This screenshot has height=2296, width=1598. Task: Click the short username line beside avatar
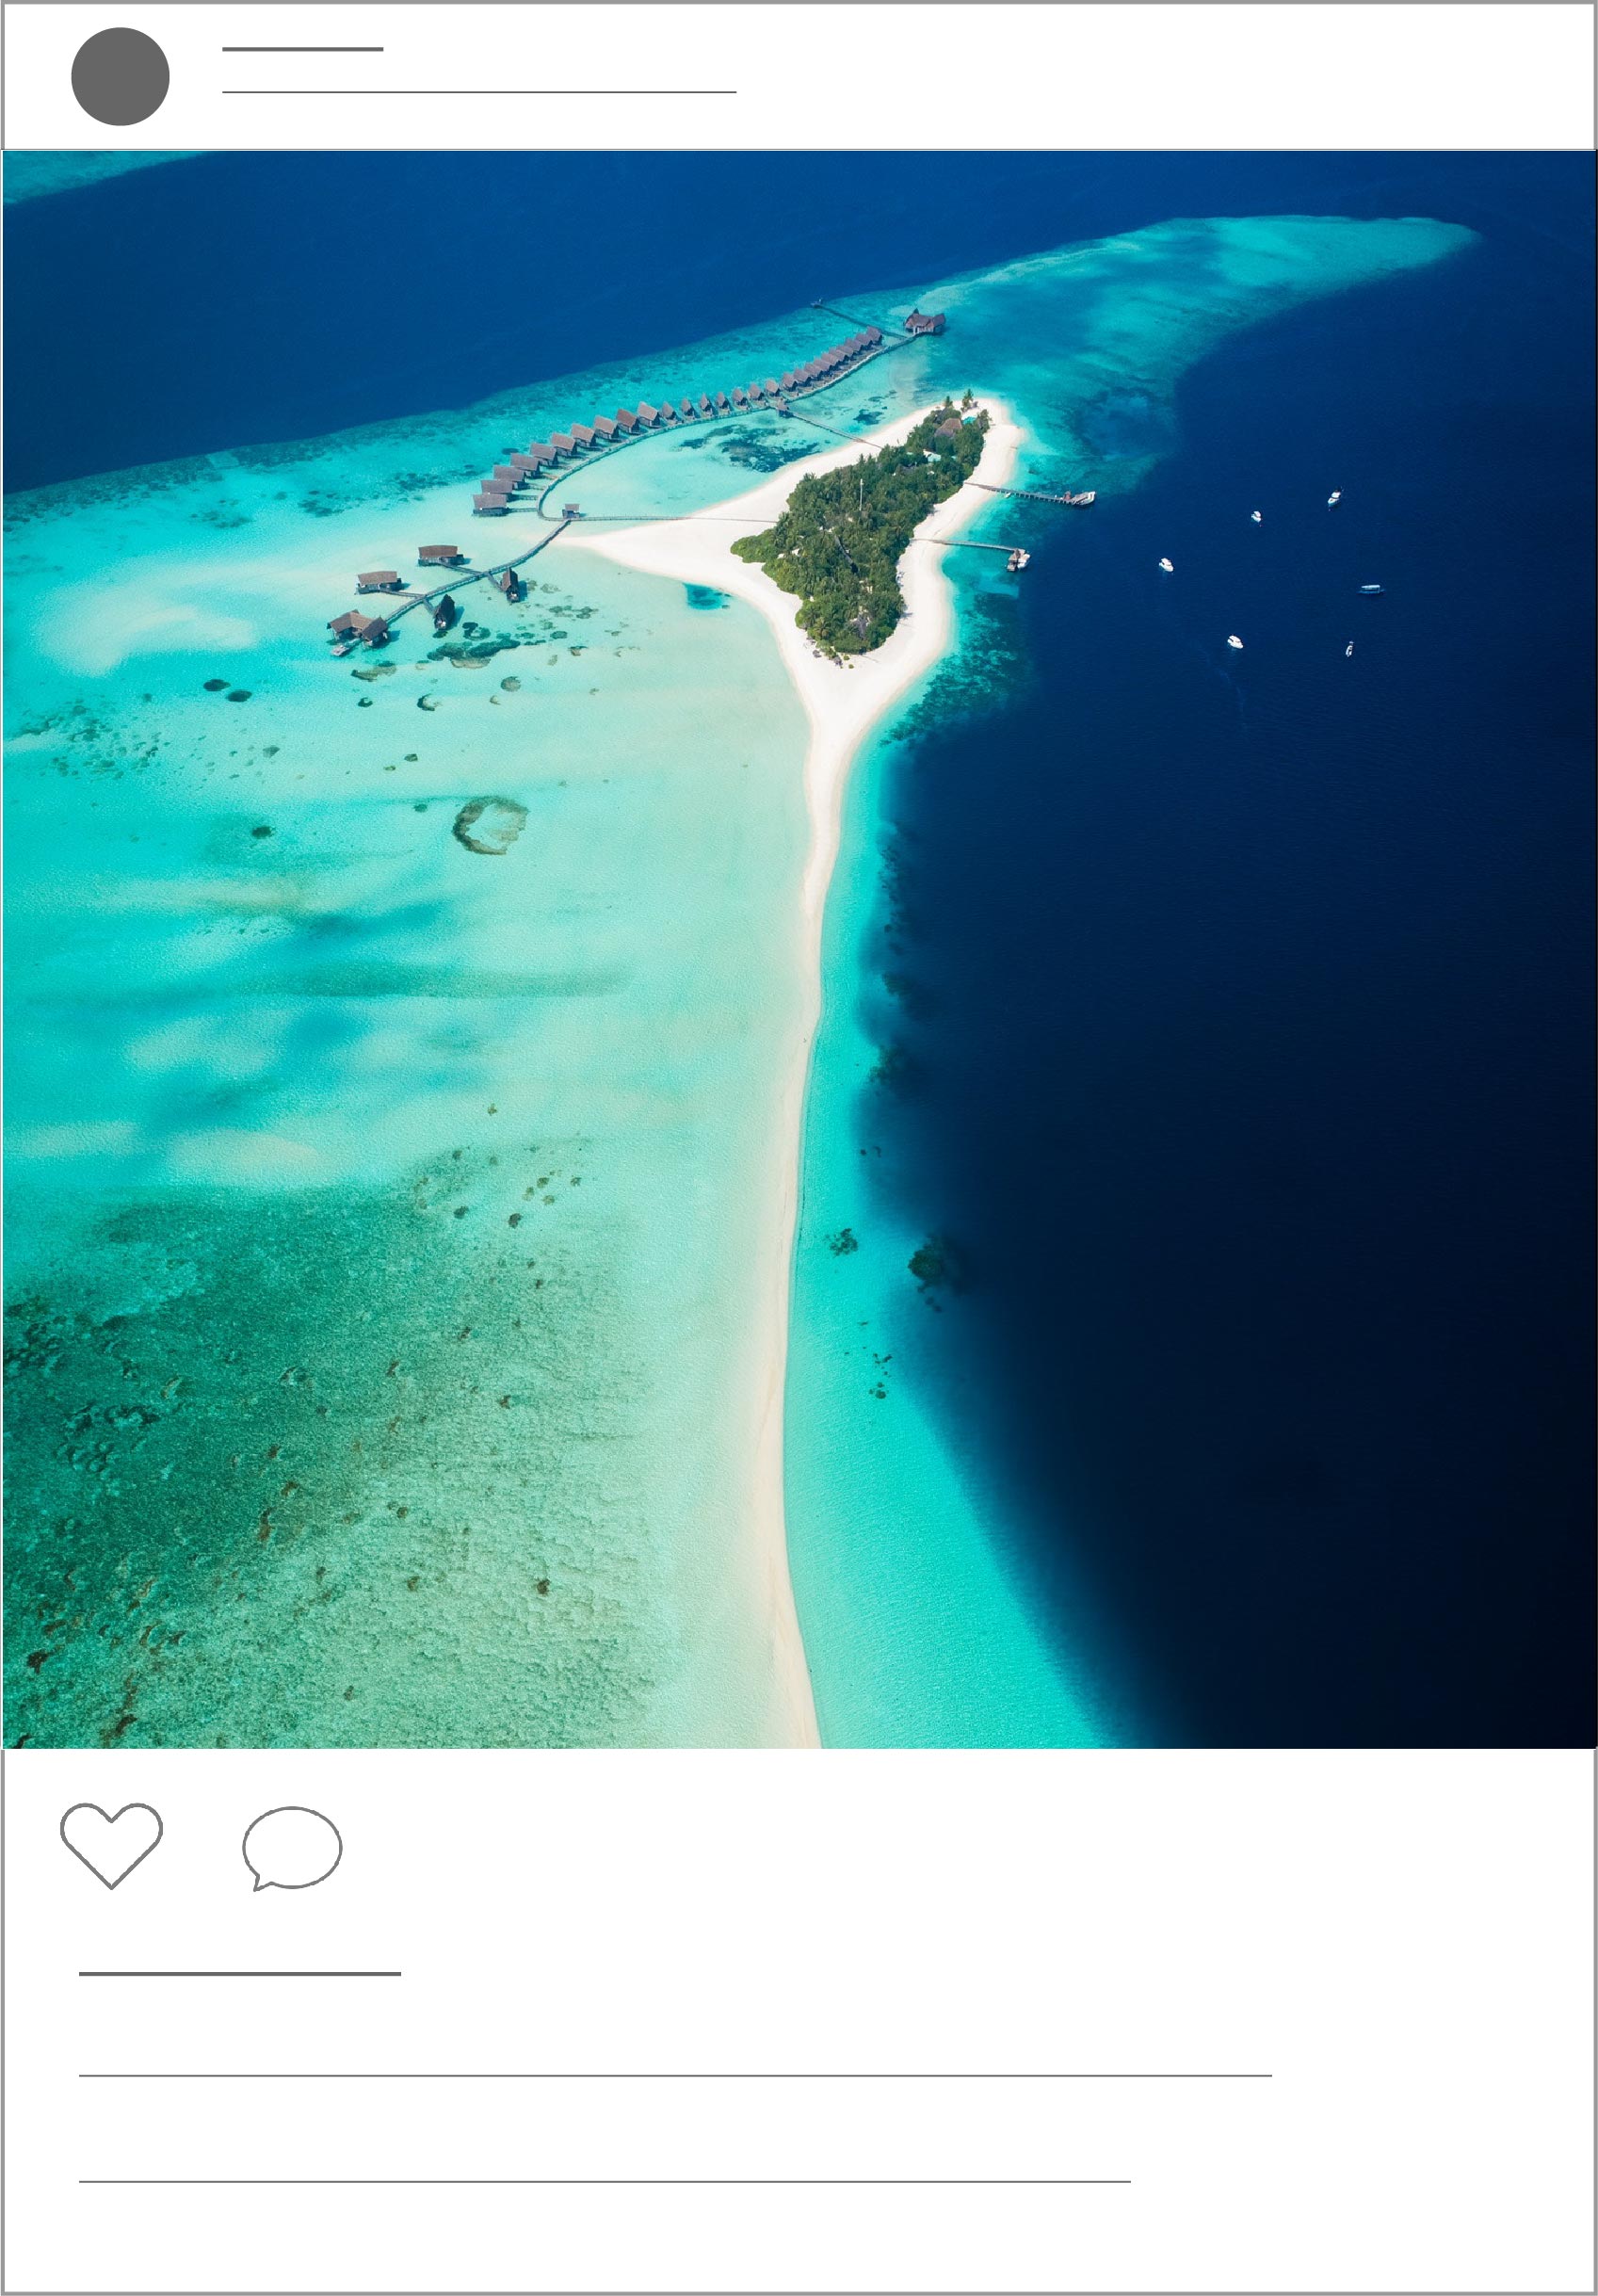pyautogui.click(x=303, y=49)
